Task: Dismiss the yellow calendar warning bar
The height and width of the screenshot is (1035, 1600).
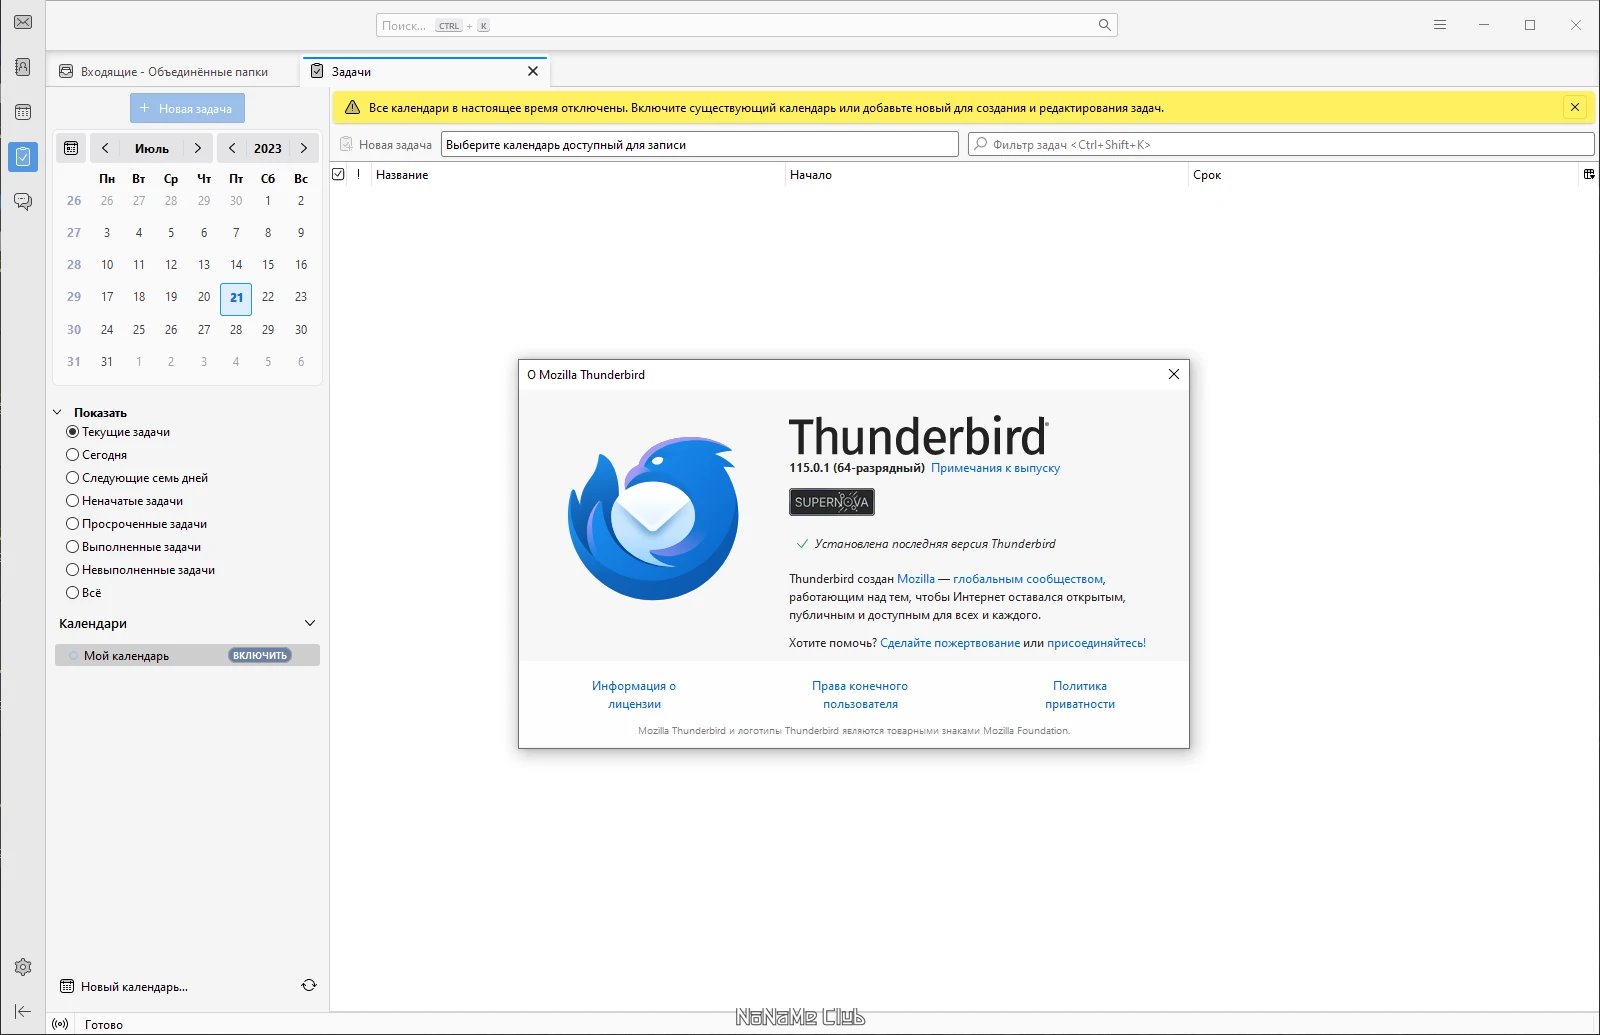Action: pyautogui.click(x=1575, y=107)
